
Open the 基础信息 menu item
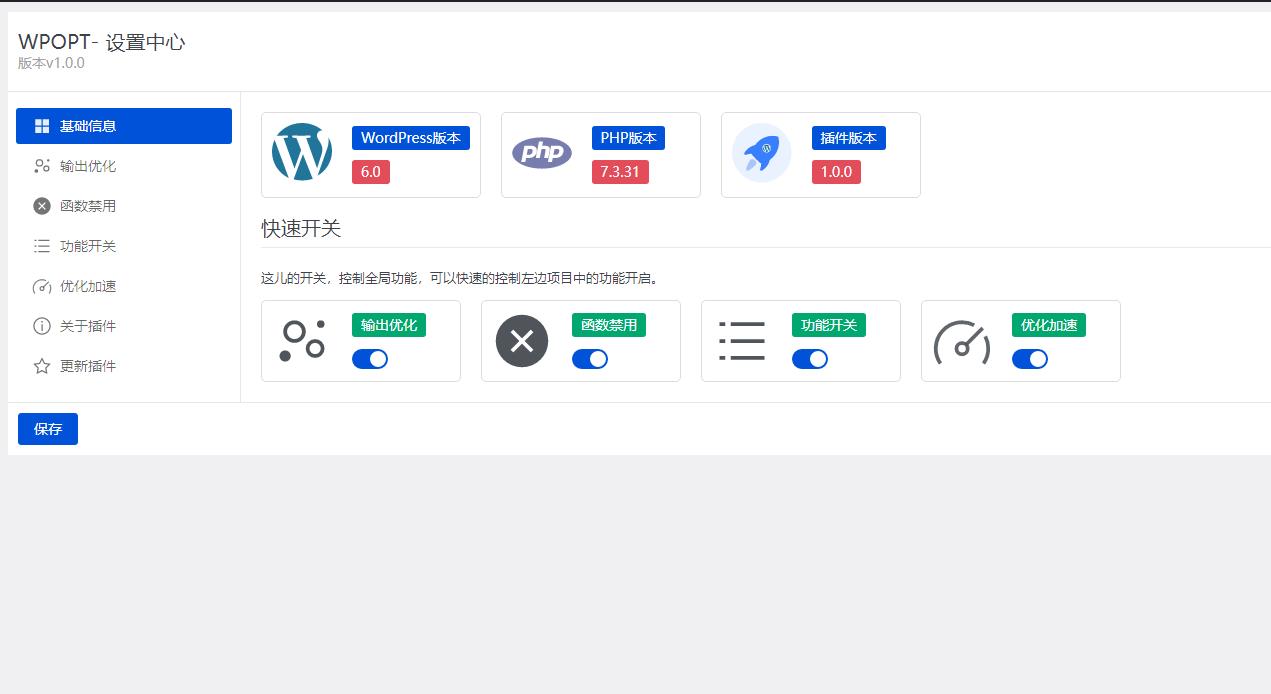point(124,126)
